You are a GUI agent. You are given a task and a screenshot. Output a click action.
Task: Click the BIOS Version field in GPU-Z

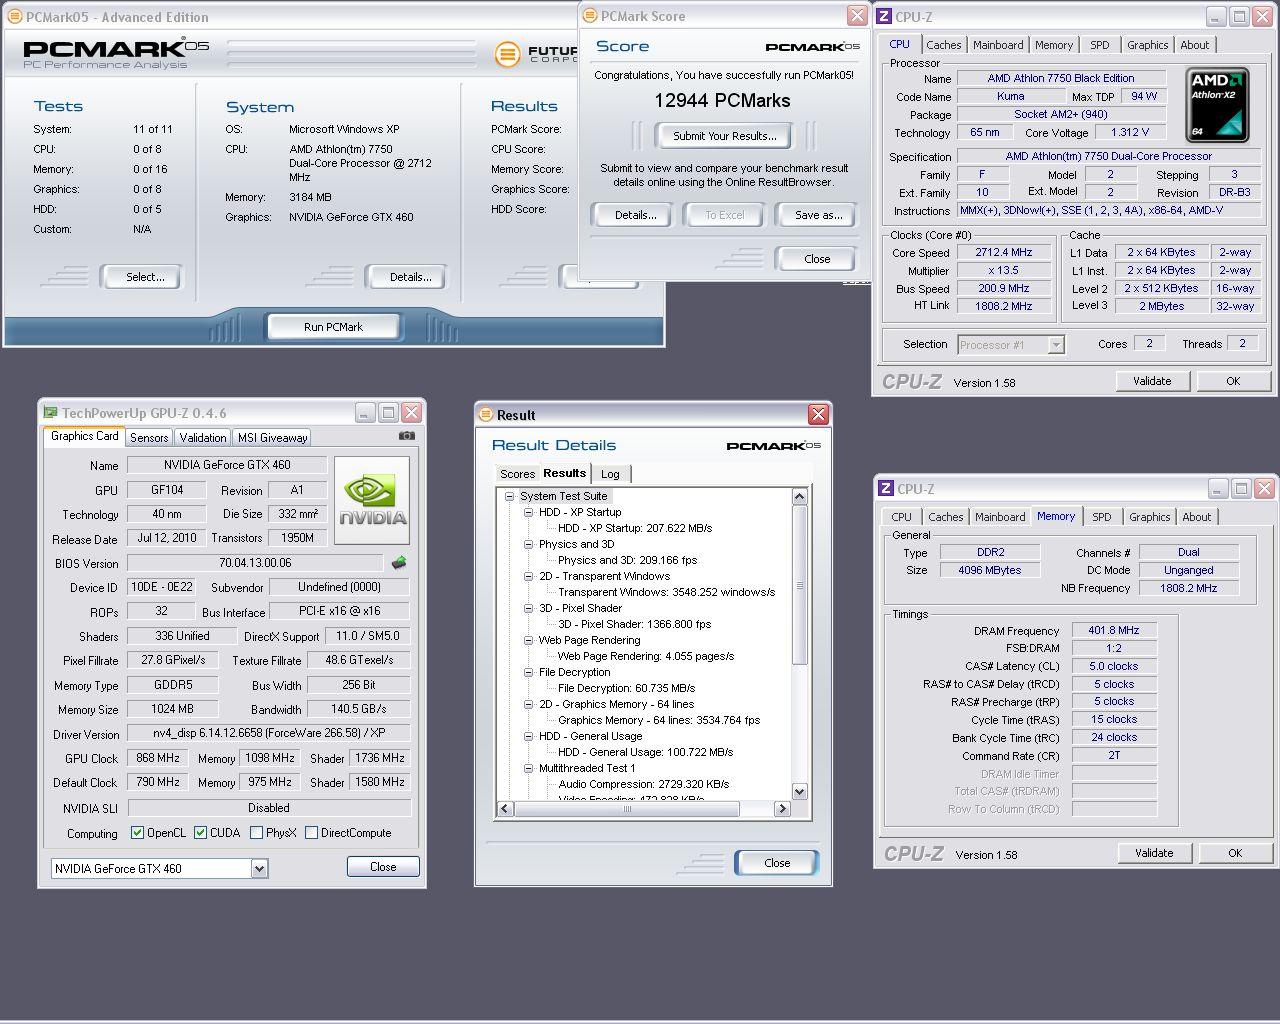click(256, 563)
